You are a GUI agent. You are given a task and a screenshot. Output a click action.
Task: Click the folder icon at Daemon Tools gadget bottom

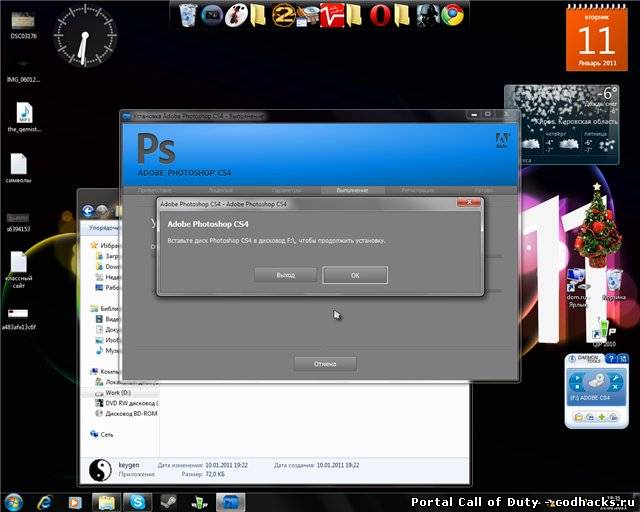tap(578, 417)
